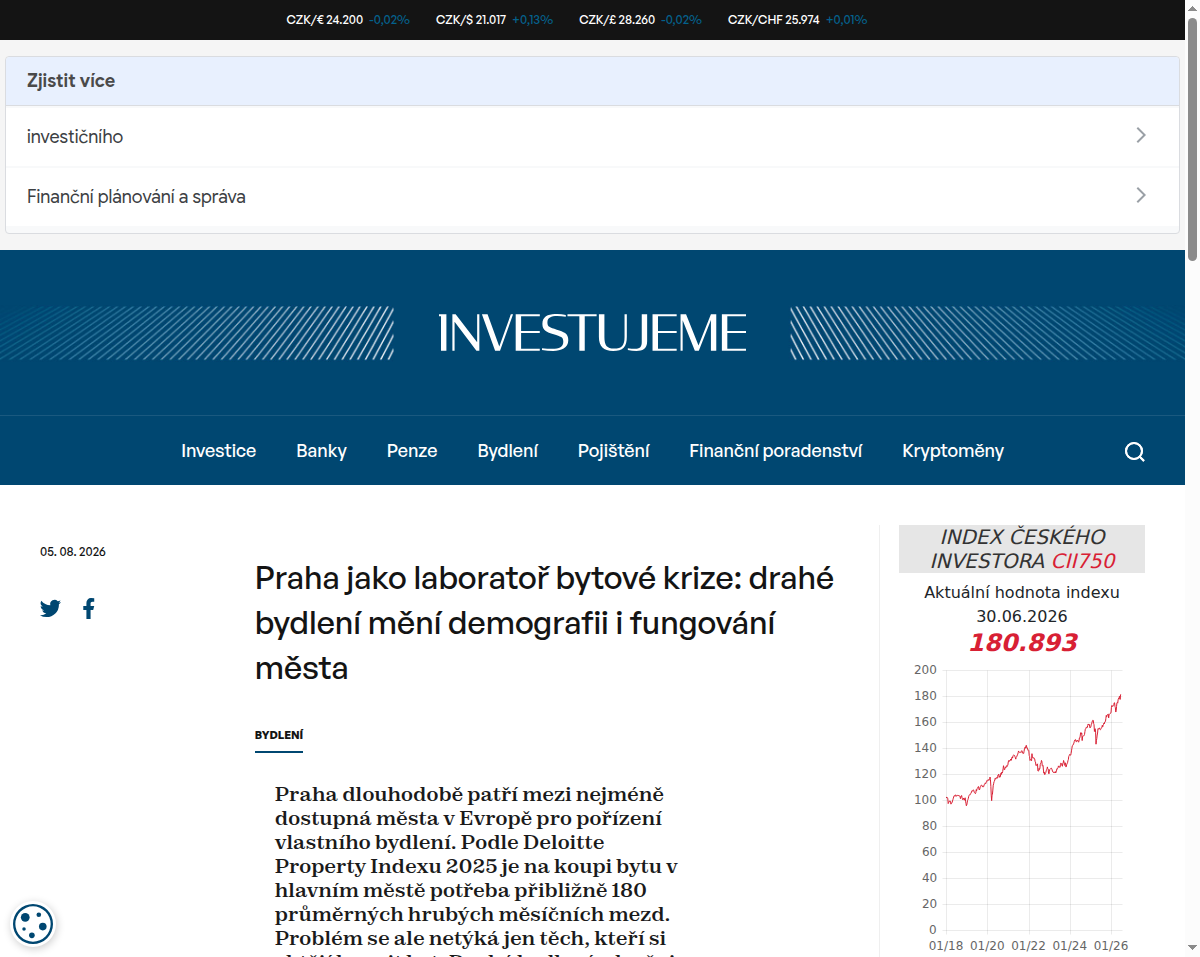The image size is (1200, 957).
Task: Open the Banky menu section
Action: 321,451
